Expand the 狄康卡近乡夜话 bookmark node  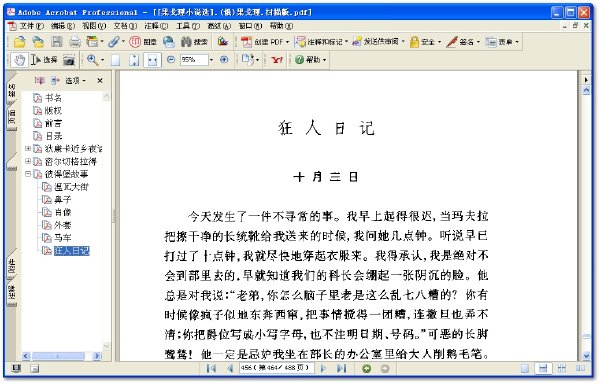[28, 148]
